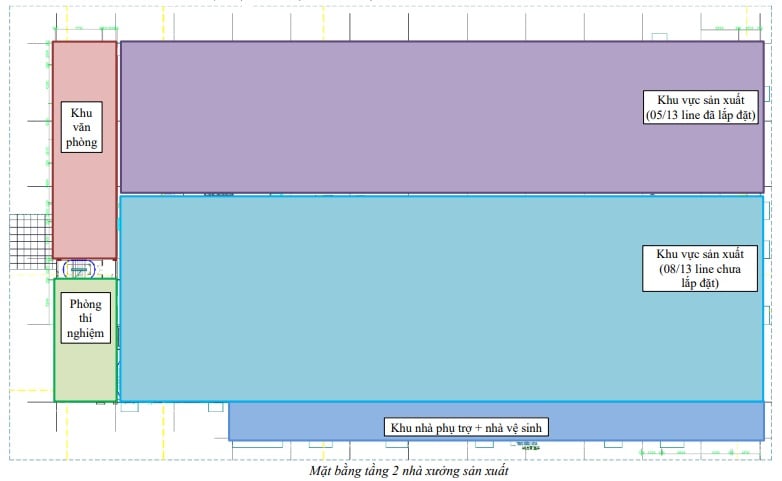782x481 pixels.
Task: Click the blue circular stairwell symbol
Action: pyautogui.click(x=78, y=268)
